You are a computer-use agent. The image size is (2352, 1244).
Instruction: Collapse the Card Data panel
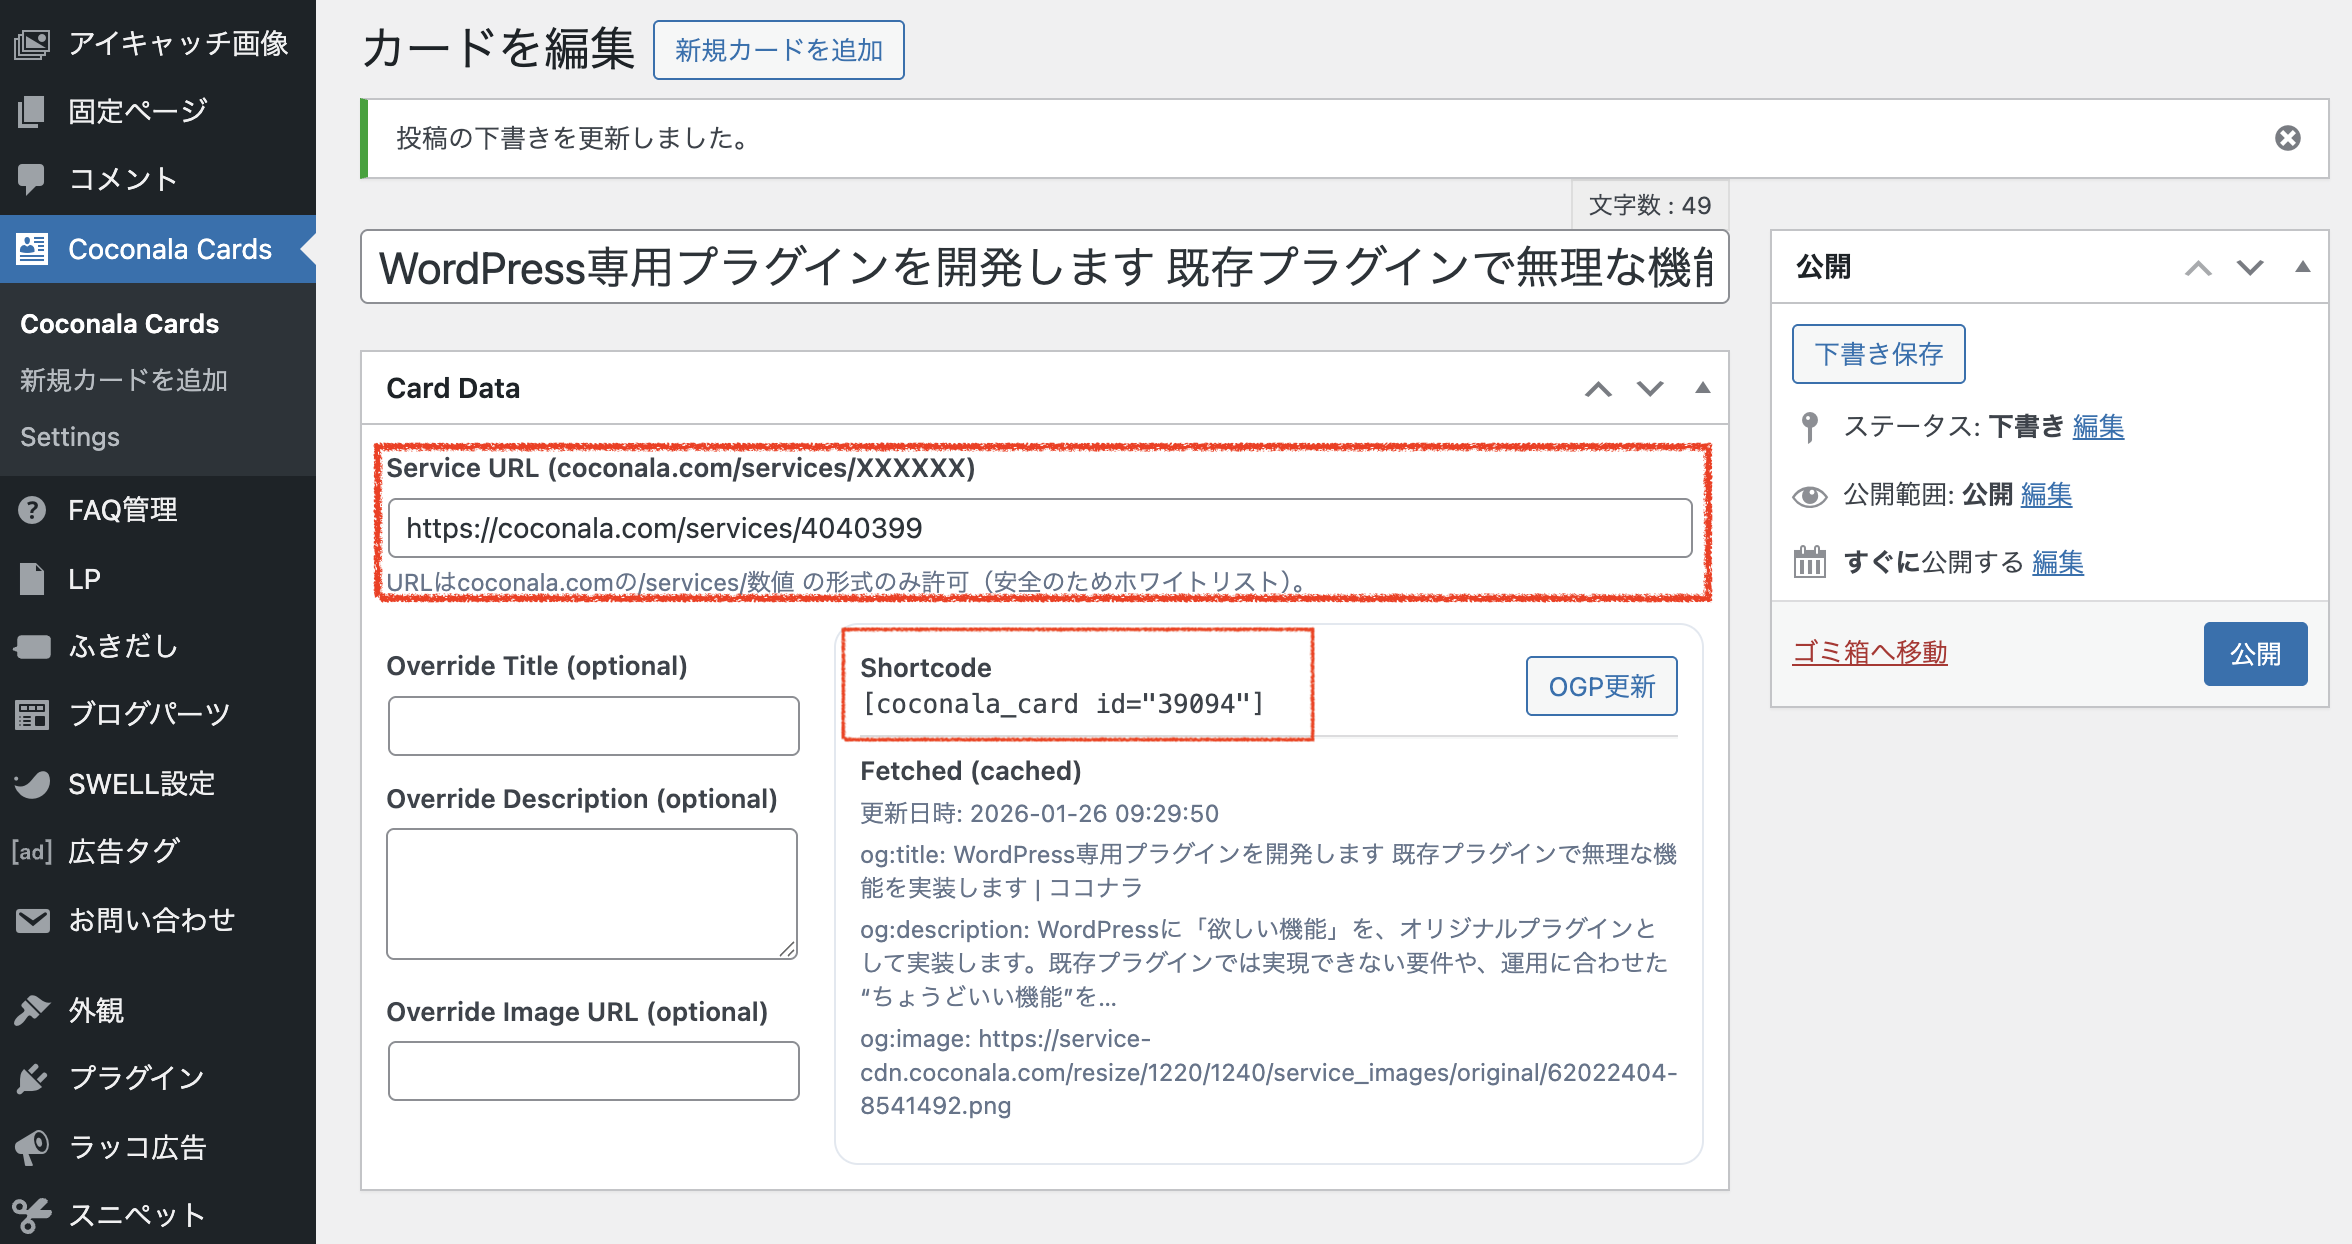tap(1702, 388)
